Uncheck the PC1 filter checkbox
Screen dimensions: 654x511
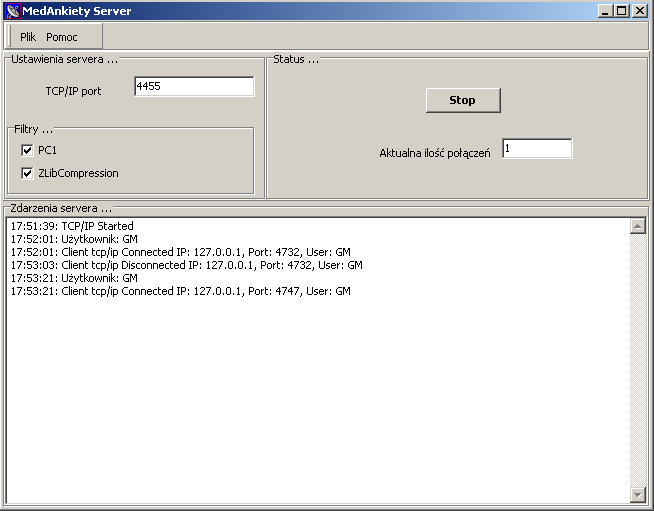(x=28, y=150)
